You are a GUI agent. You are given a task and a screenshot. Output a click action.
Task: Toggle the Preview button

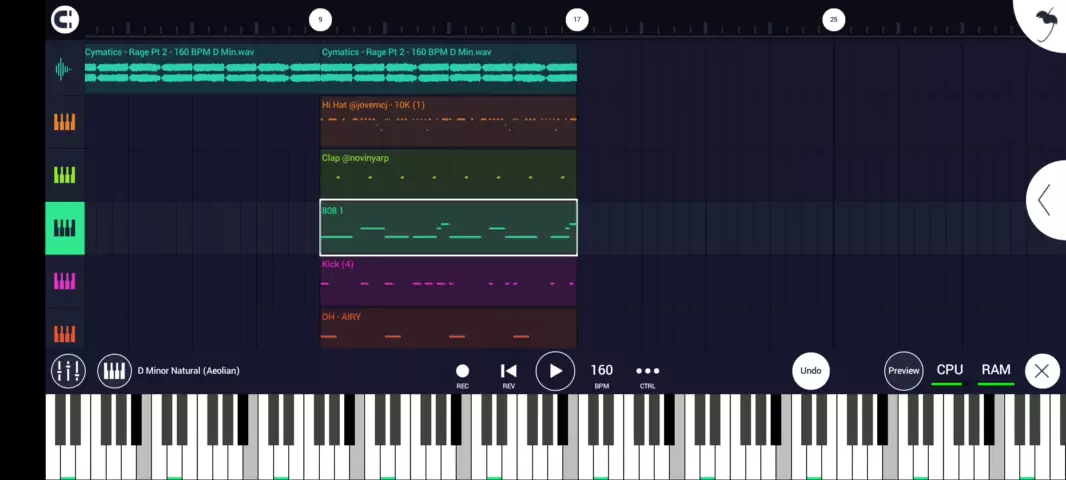click(x=903, y=371)
